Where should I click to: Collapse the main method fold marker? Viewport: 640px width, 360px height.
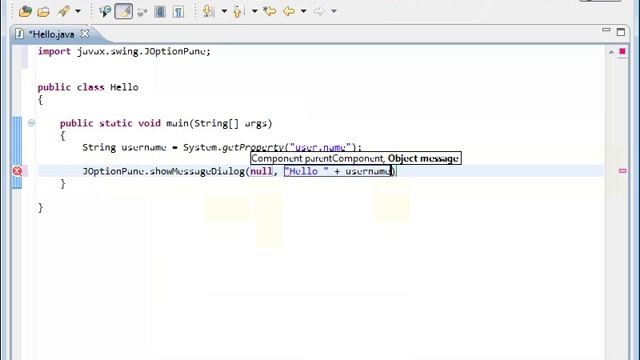tap(31, 123)
